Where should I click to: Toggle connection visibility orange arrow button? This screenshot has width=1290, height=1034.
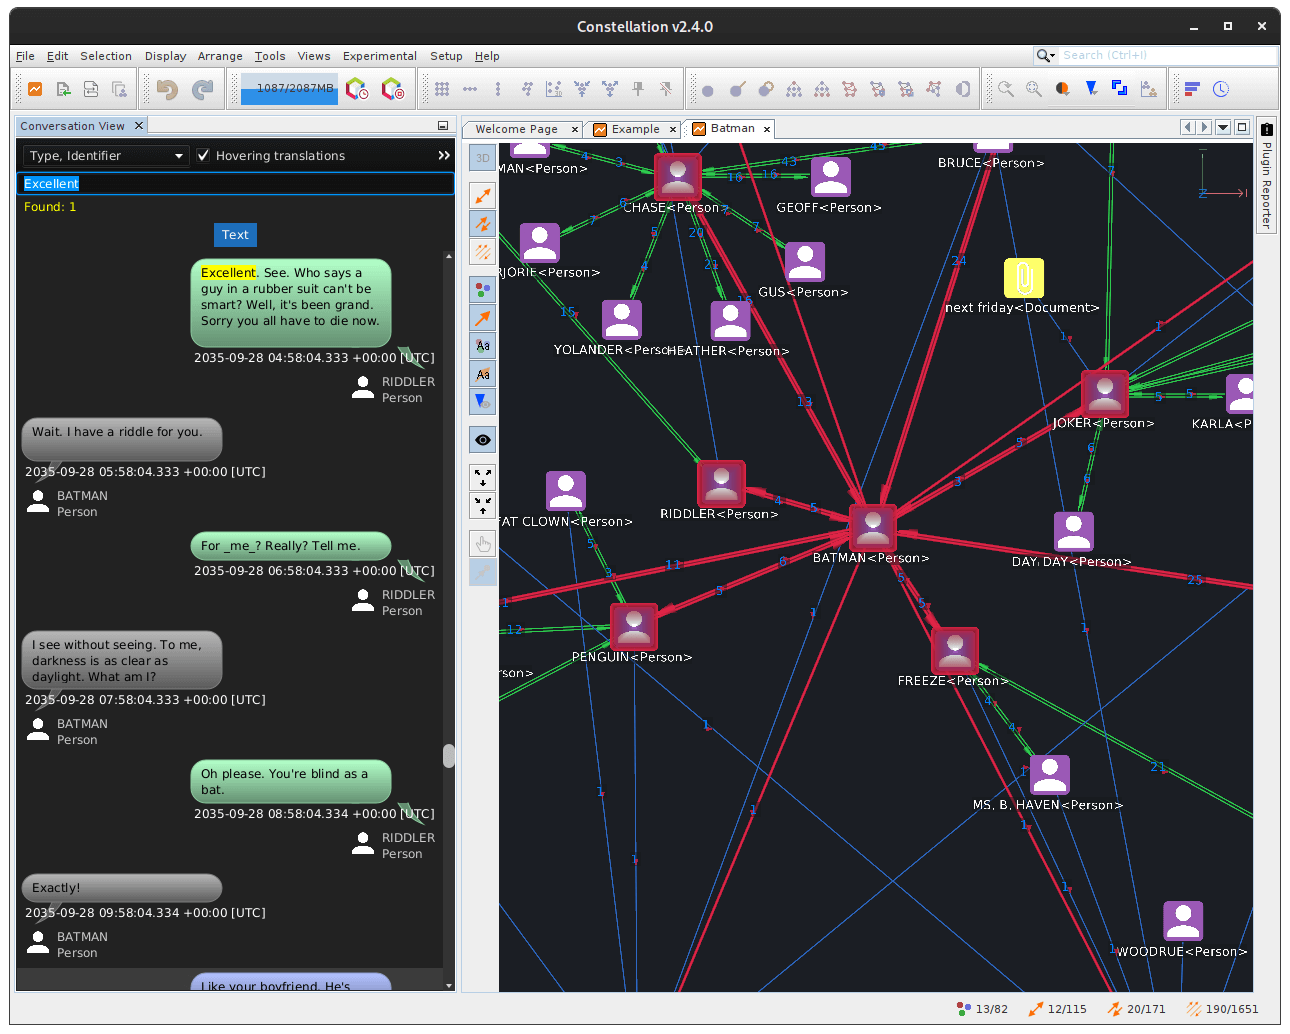point(483,317)
